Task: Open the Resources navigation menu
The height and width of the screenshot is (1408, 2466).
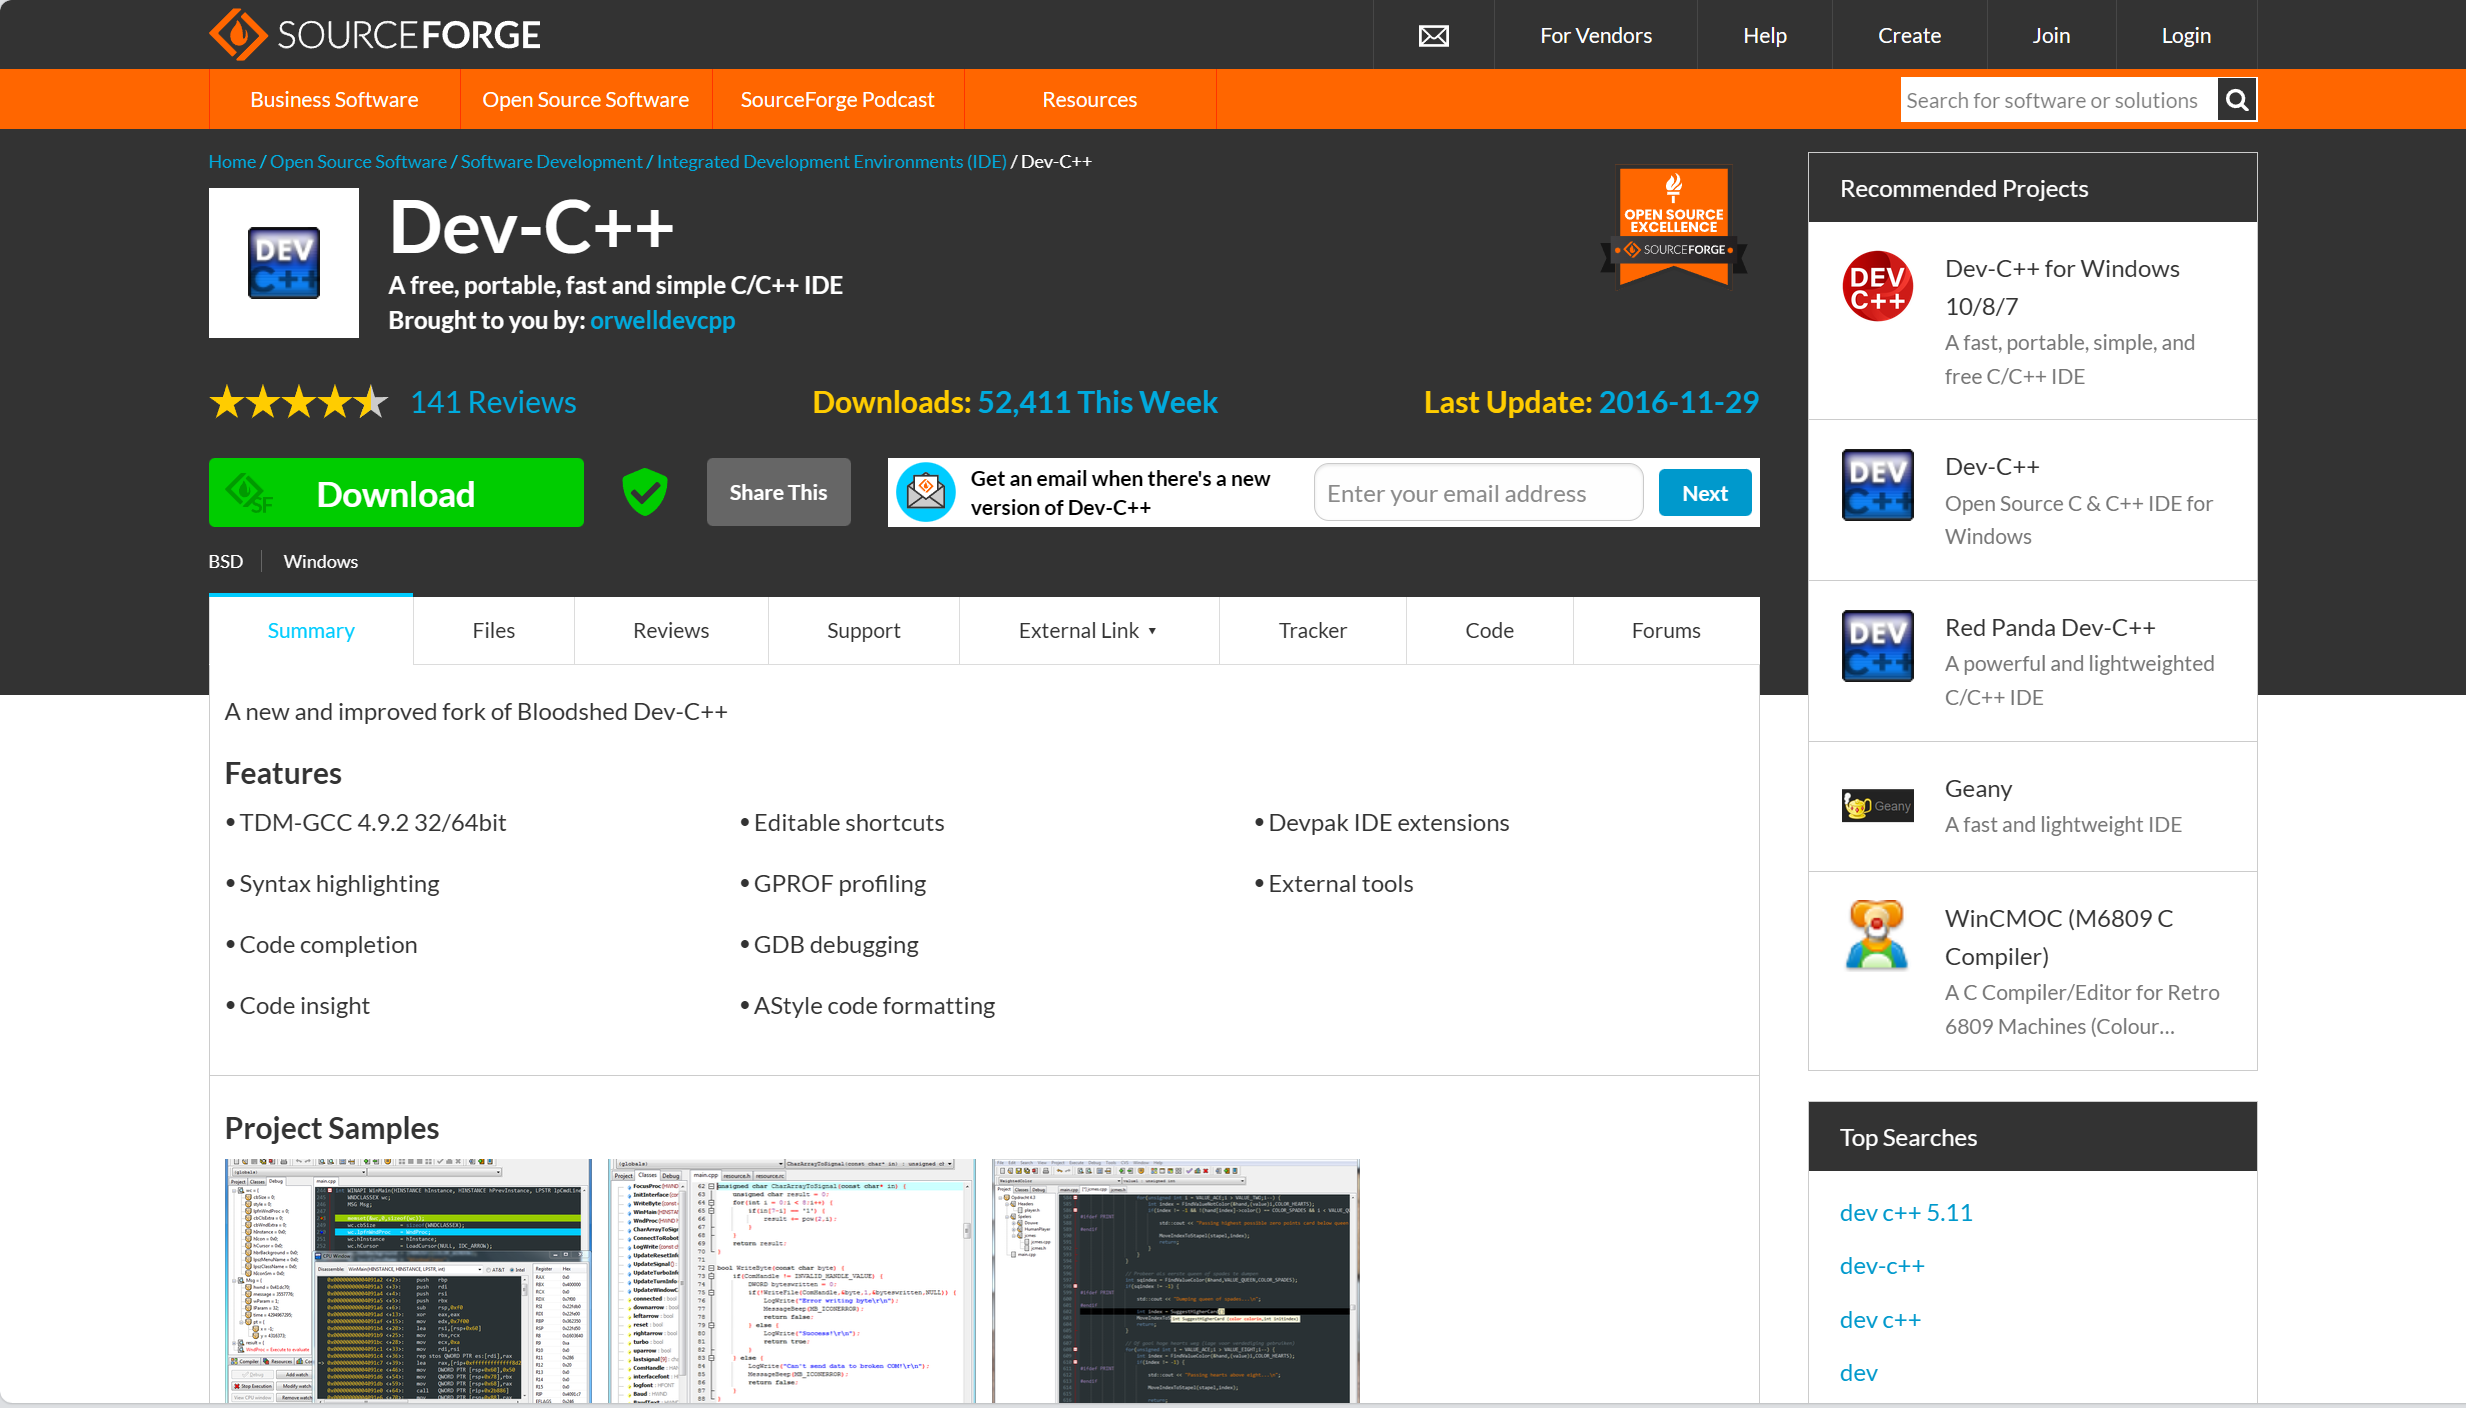Action: tap(1089, 100)
